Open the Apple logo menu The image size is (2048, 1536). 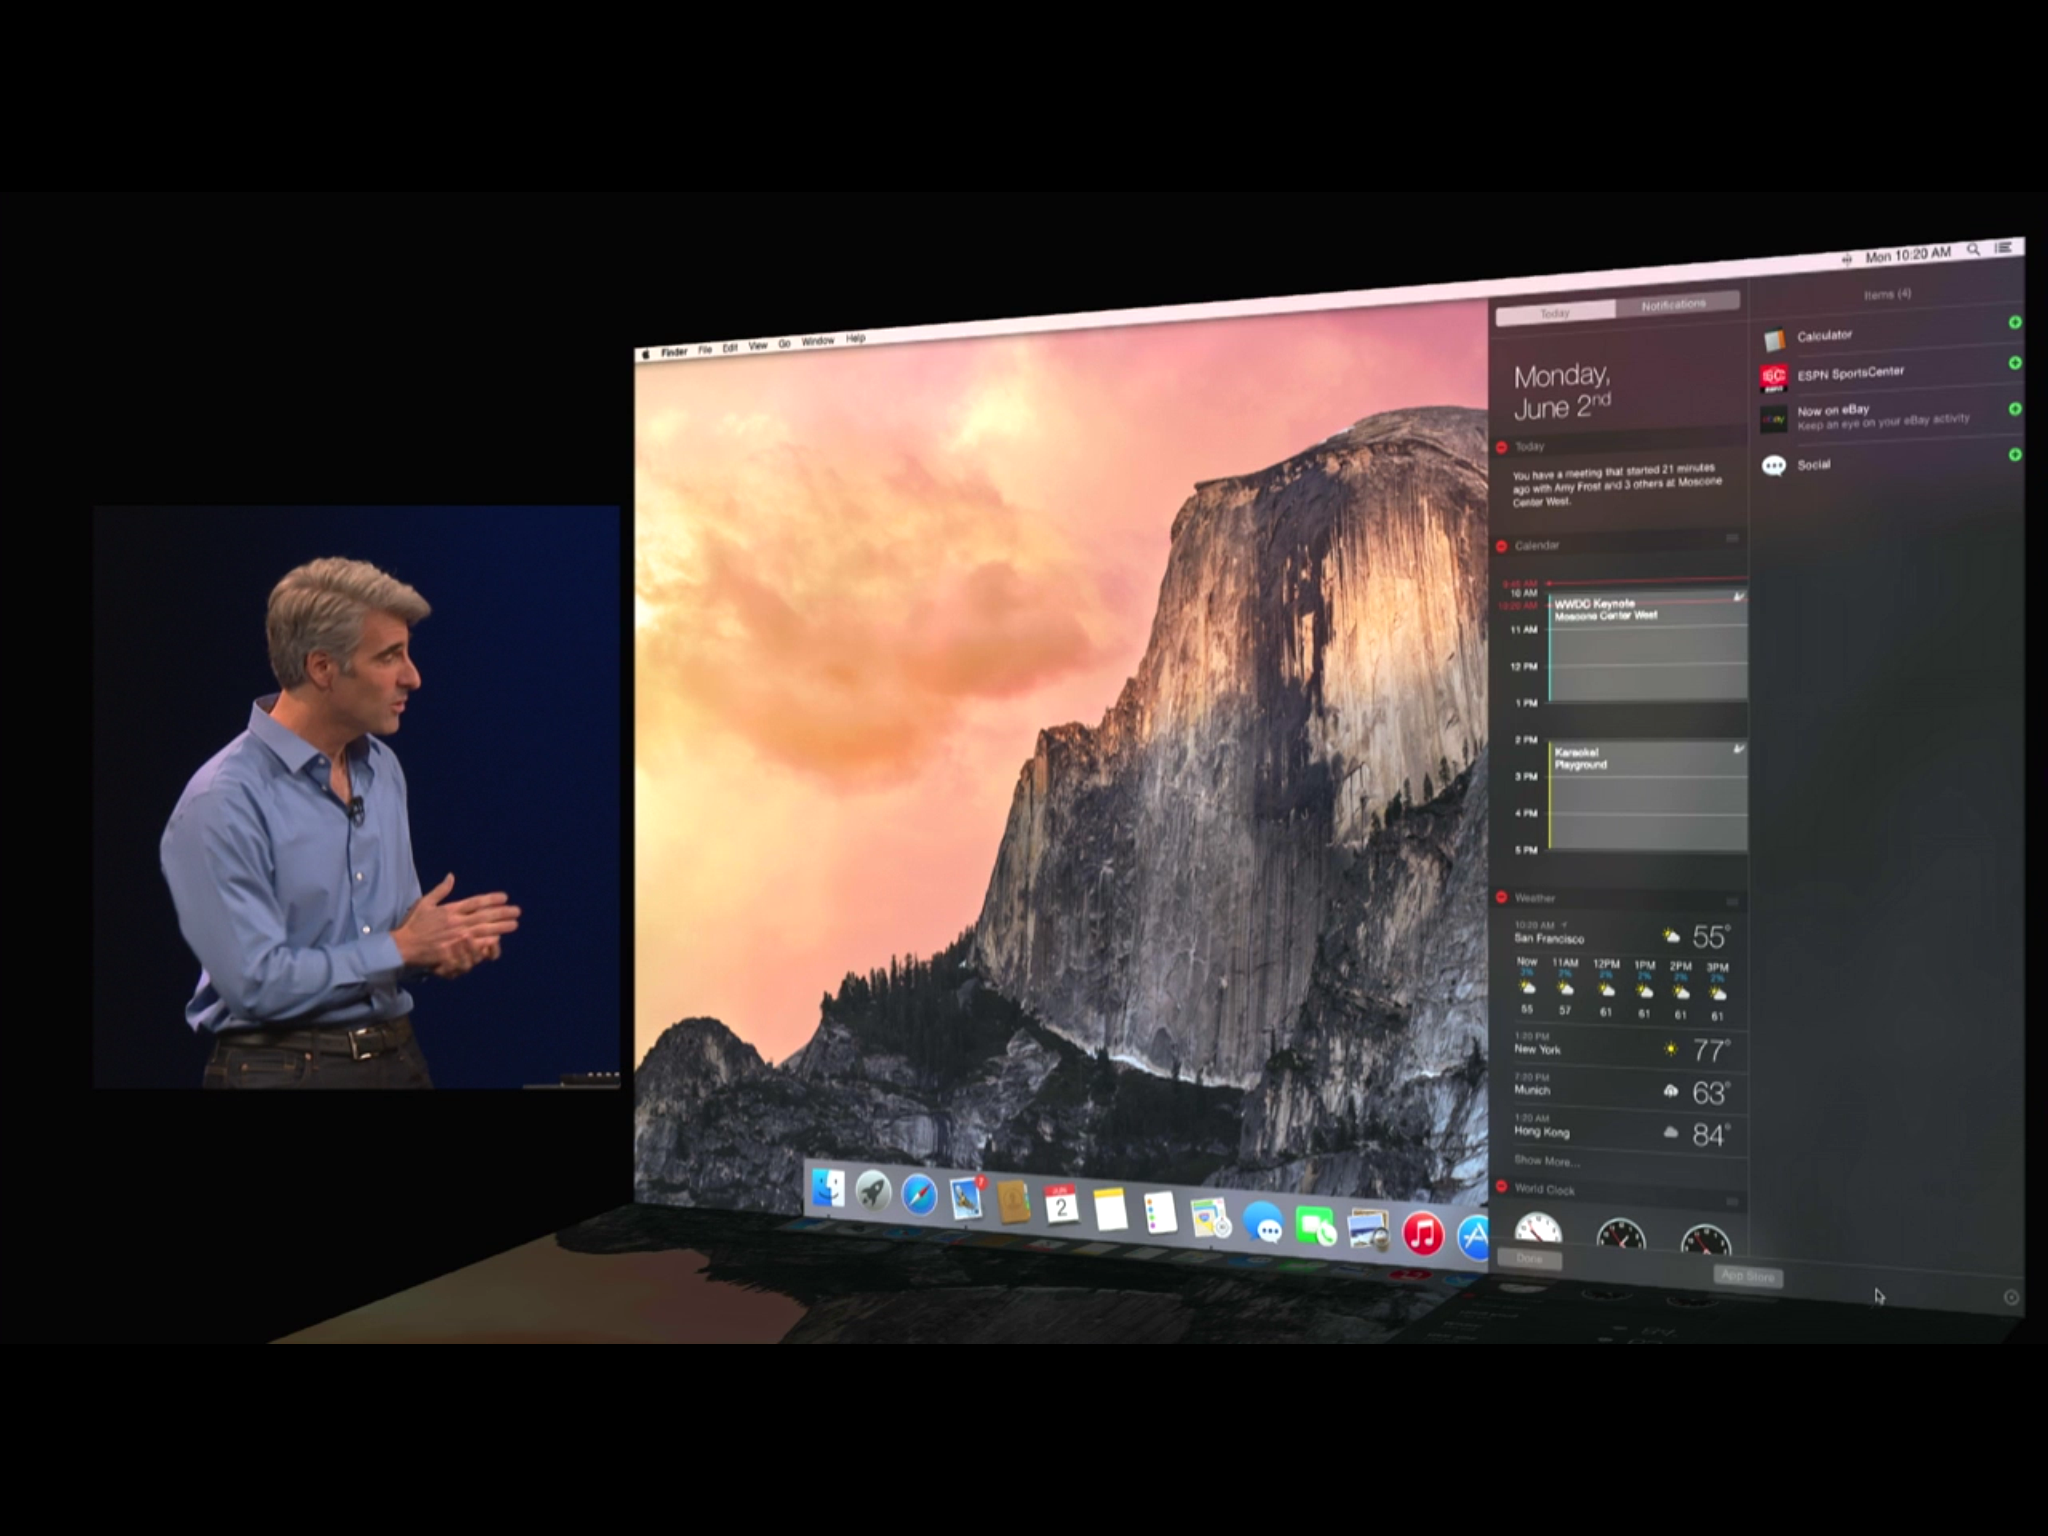[645, 354]
